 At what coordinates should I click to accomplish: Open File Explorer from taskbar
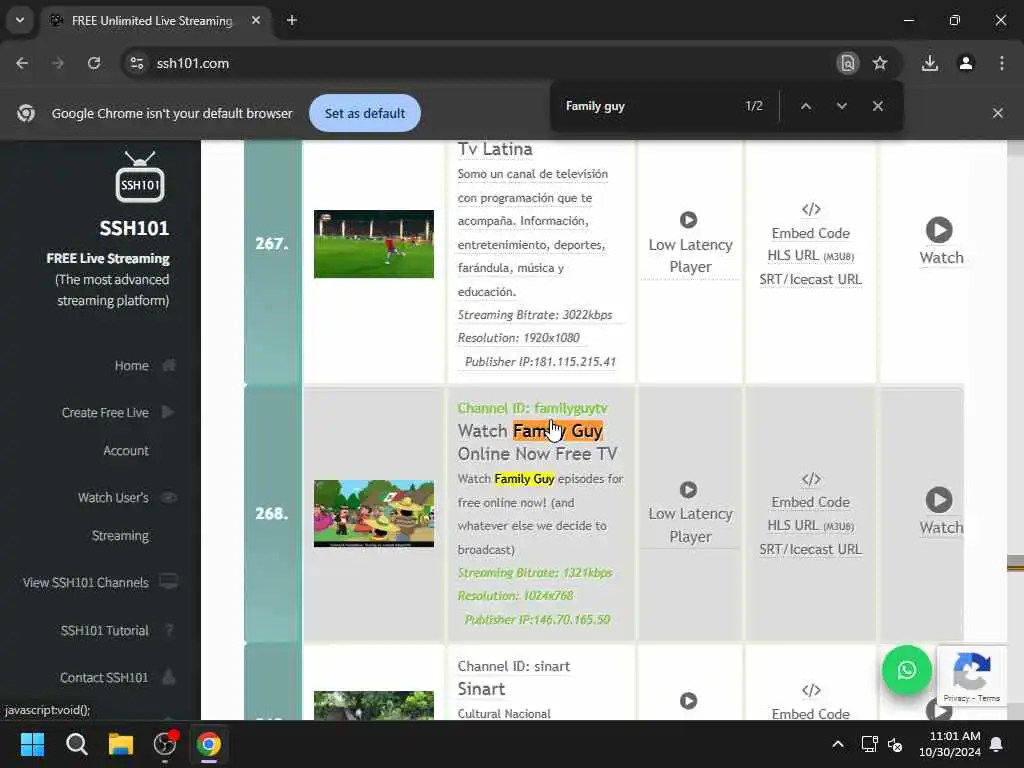coord(121,744)
